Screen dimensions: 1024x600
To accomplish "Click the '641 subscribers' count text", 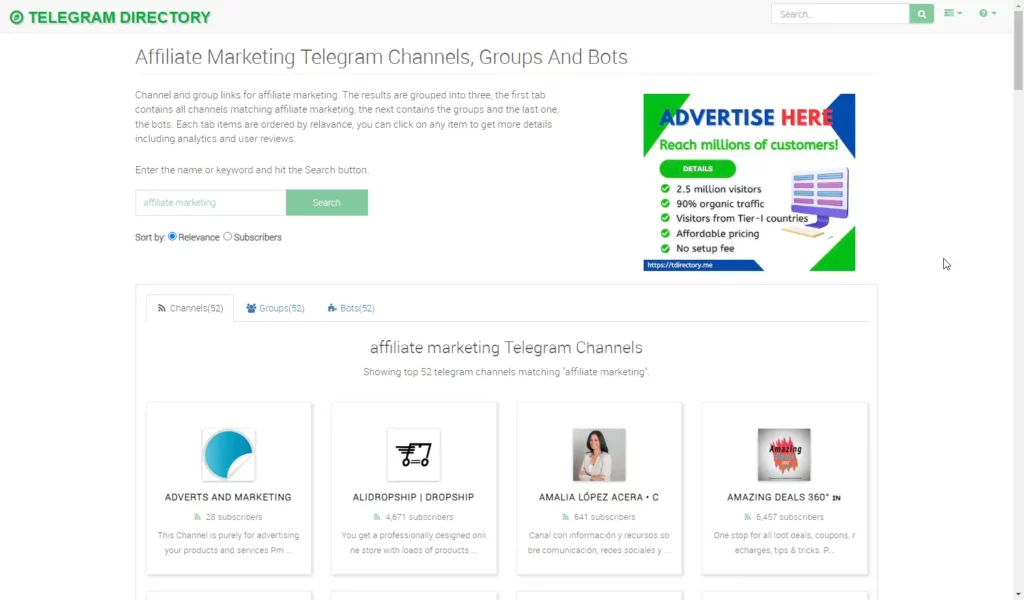I will click(605, 517).
